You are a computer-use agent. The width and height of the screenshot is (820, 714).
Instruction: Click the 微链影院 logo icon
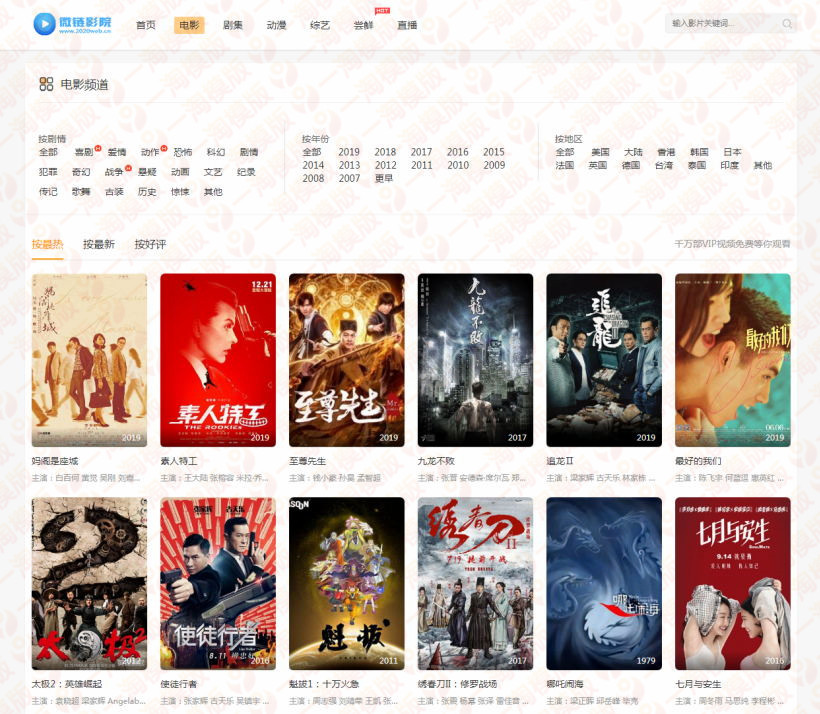44,24
